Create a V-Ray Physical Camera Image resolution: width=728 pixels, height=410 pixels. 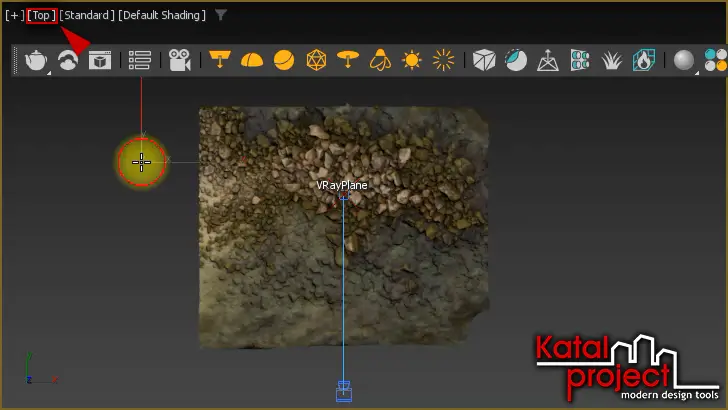(180, 60)
